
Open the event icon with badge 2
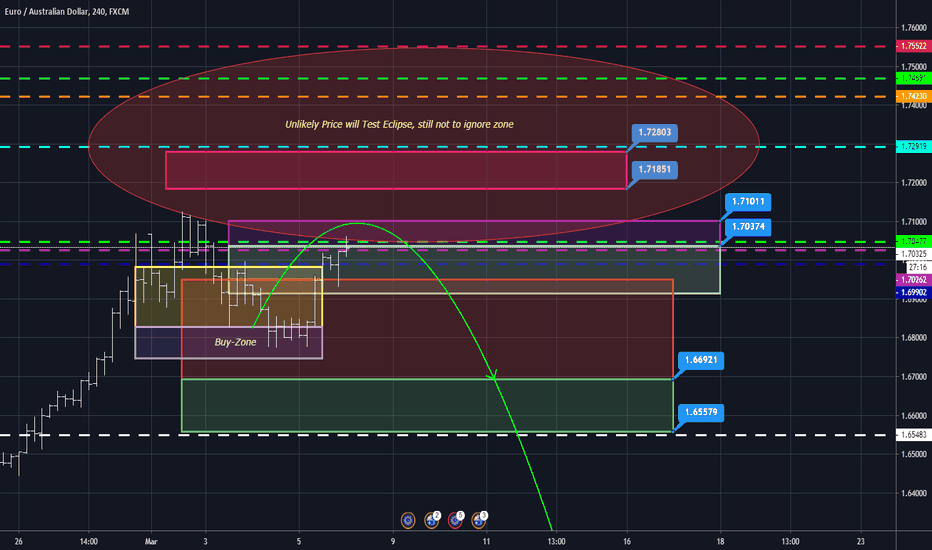click(432, 520)
